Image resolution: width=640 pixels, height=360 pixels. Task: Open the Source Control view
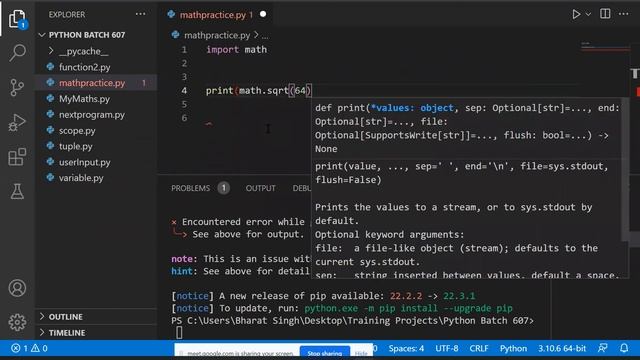point(17,87)
